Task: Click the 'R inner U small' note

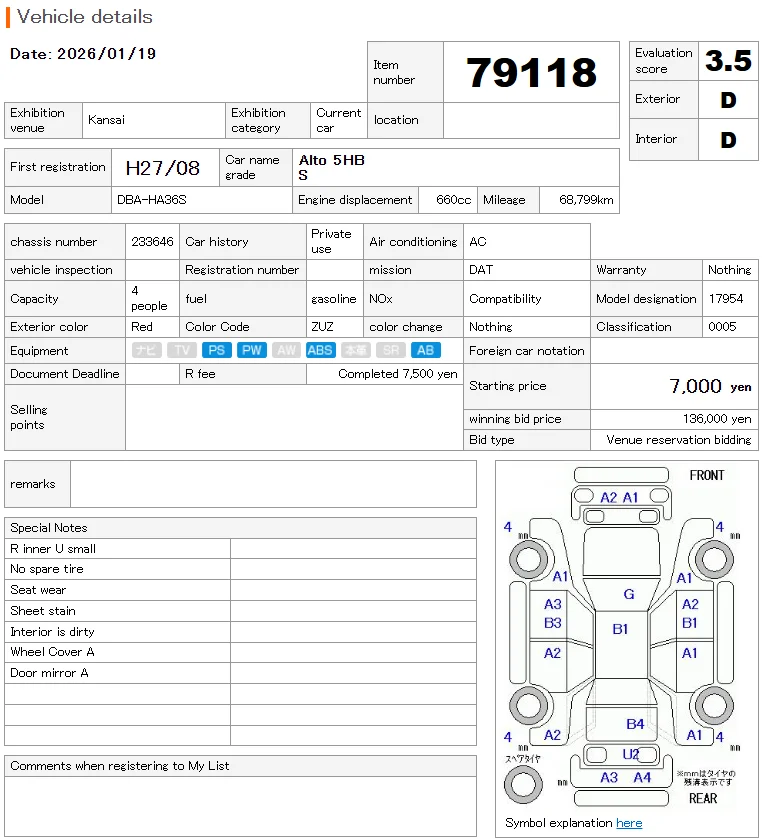Action: click(x=53, y=548)
